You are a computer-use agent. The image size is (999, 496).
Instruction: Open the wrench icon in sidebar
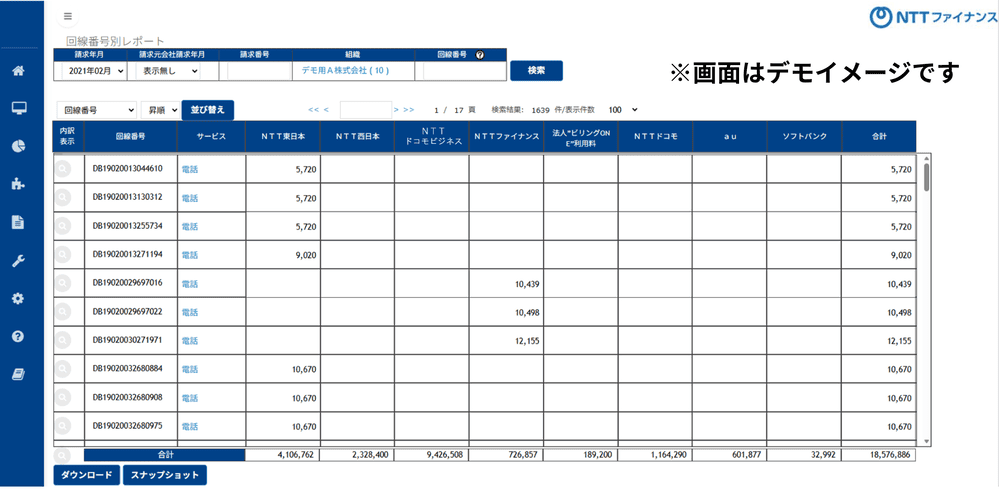pyautogui.click(x=18, y=260)
